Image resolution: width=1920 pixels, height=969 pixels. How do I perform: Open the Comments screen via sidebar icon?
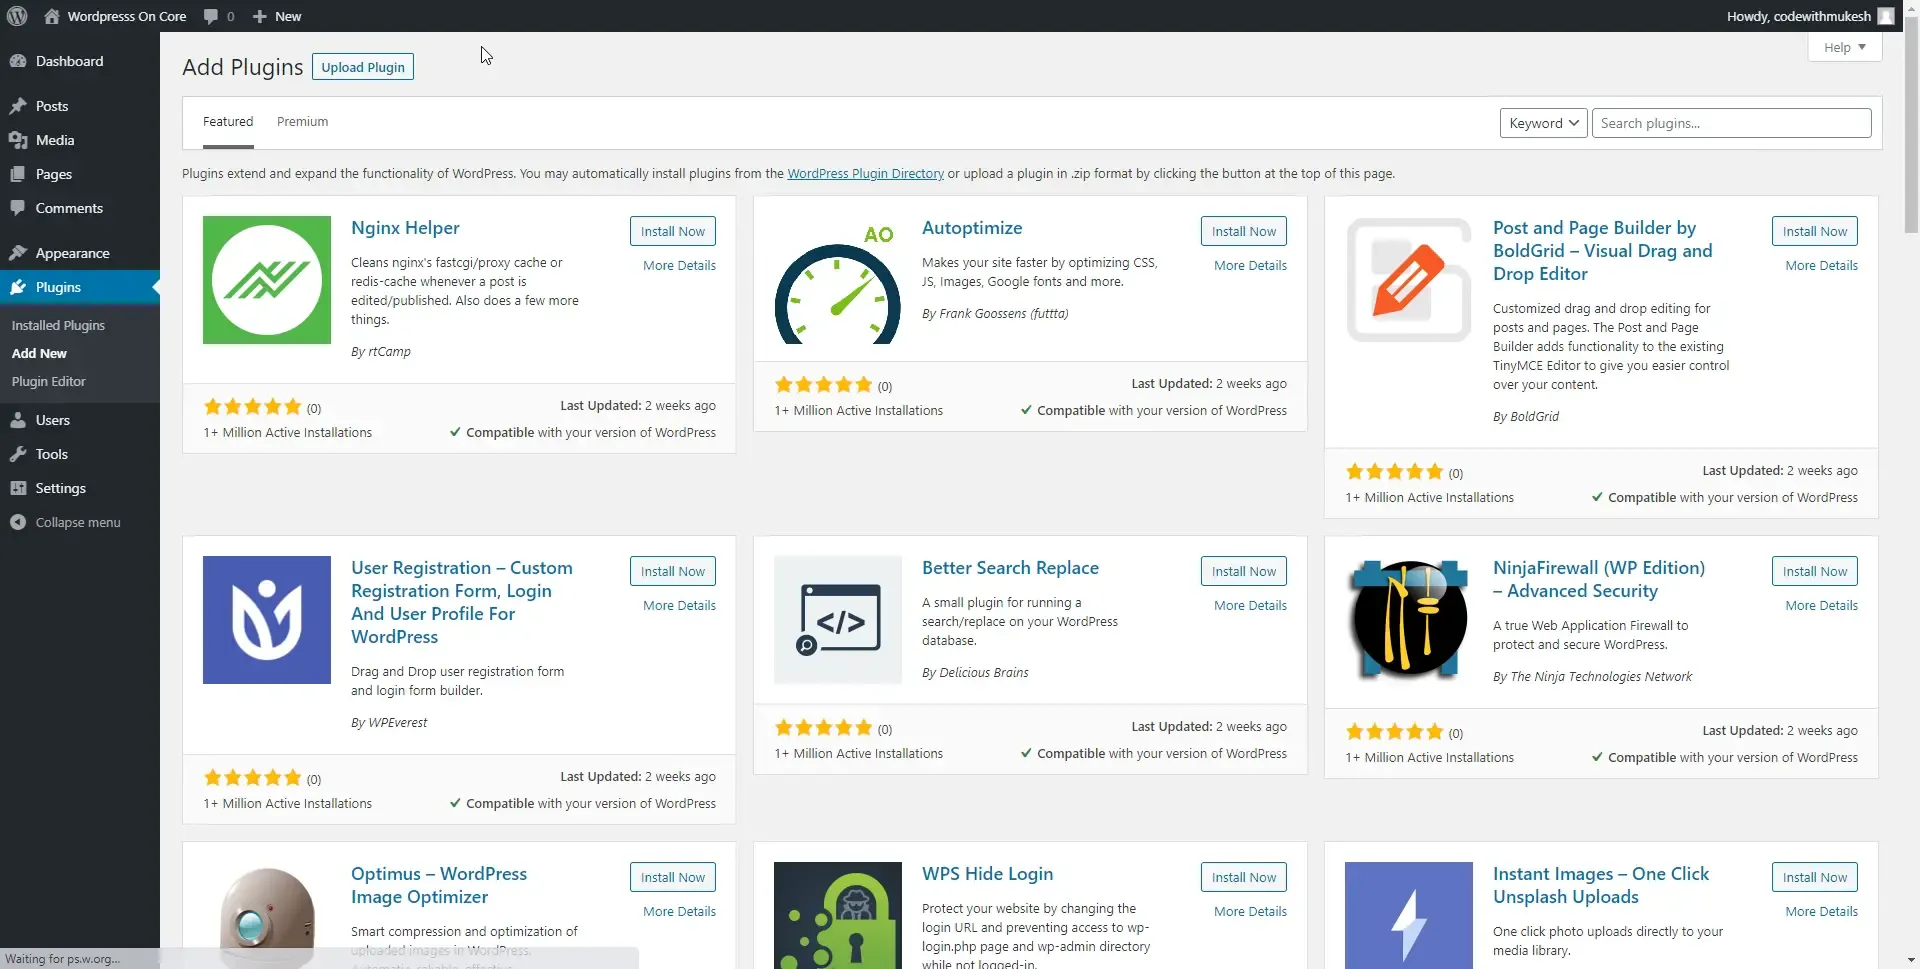pyautogui.click(x=69, y=207)
